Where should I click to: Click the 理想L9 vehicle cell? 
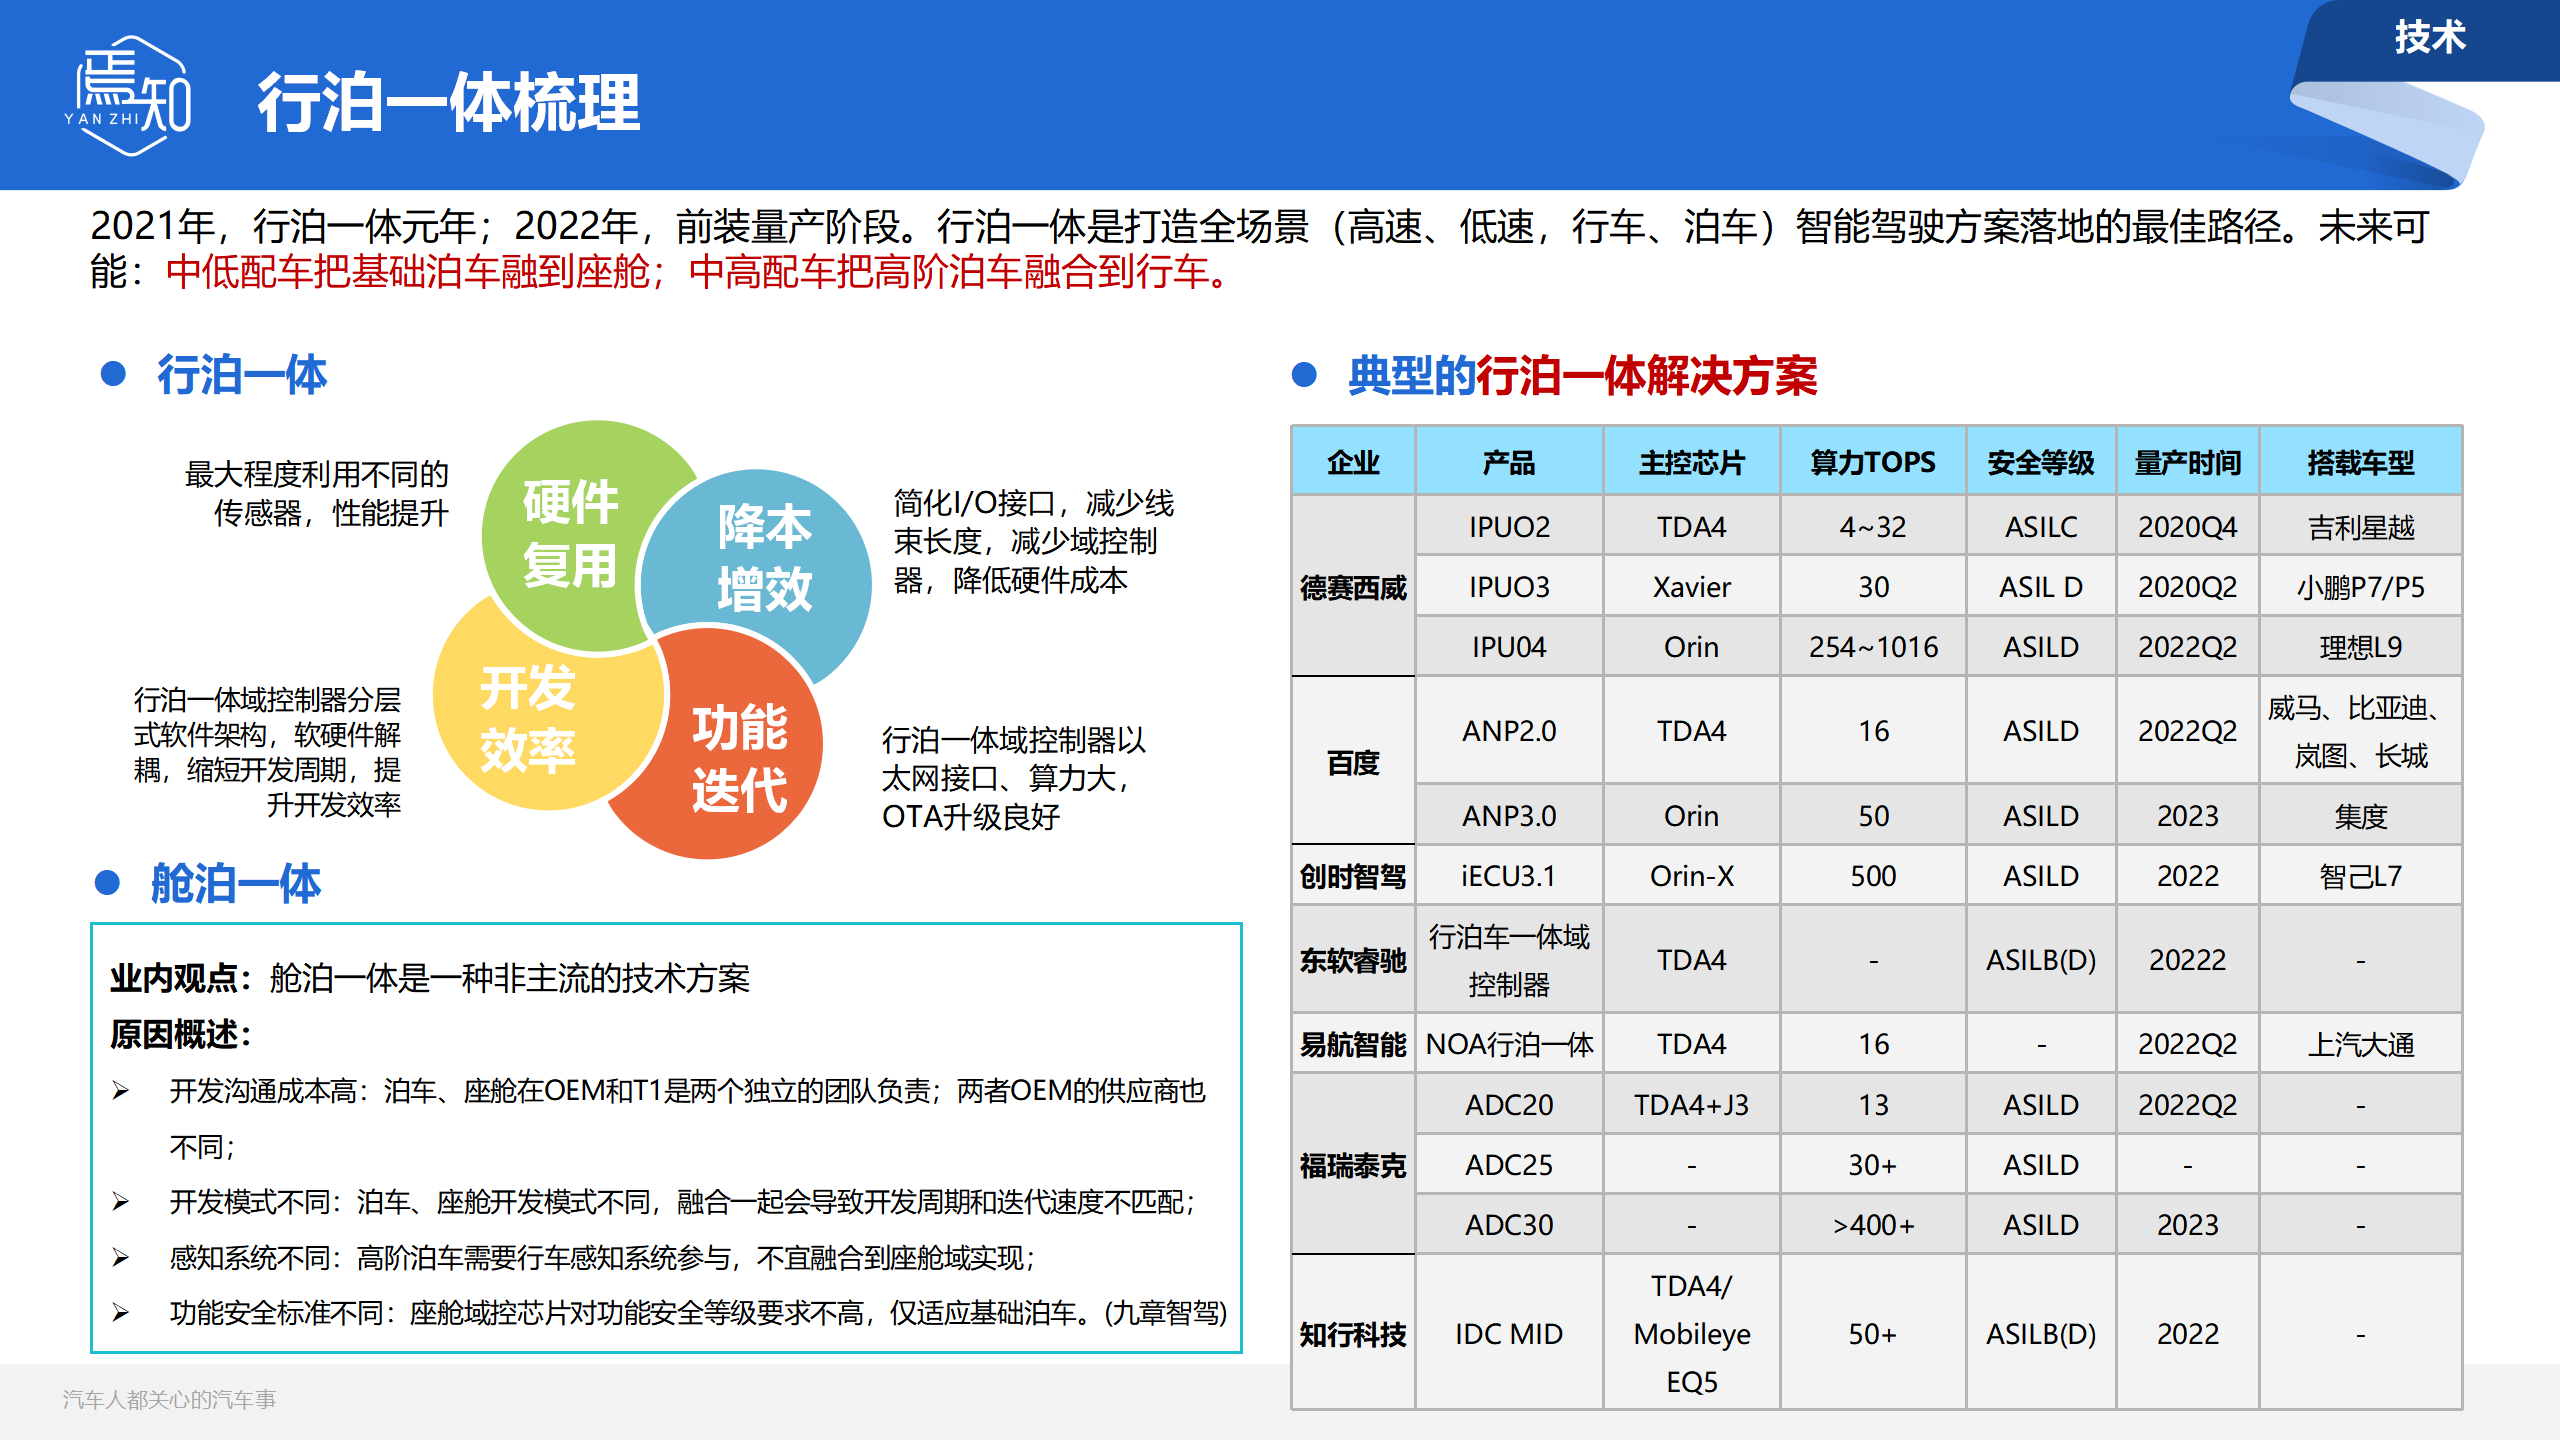point(2361,647)
